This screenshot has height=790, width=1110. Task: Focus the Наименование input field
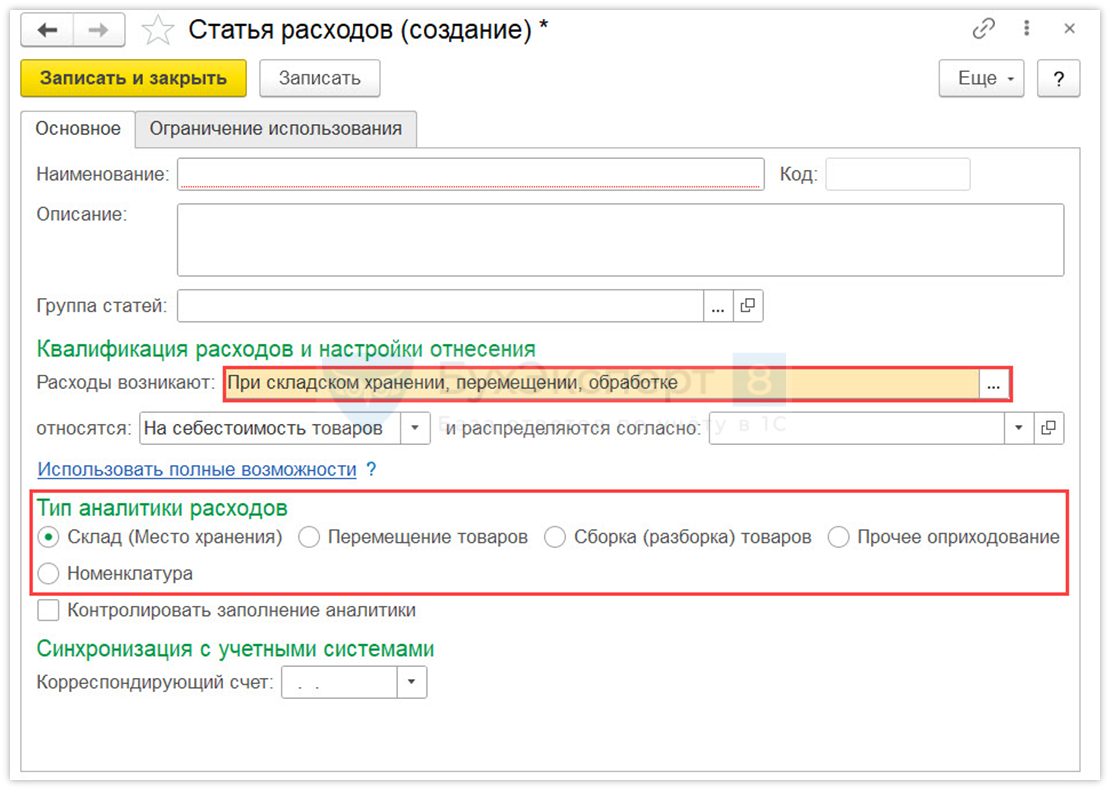point(470,174)
